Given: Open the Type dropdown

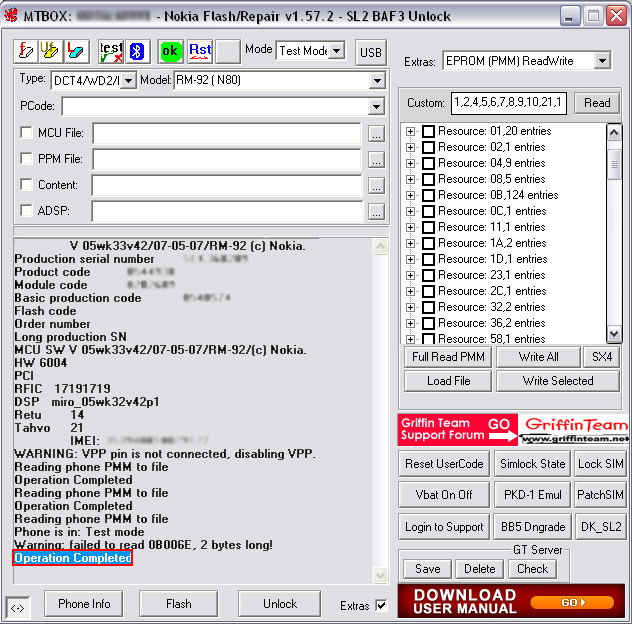Looking at the screenshot, I should (128, 81).
